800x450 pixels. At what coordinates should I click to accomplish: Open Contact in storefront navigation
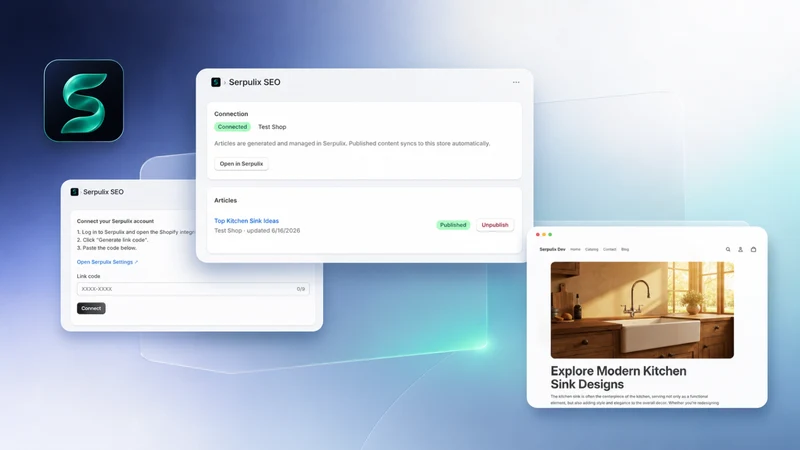point(610,249)
